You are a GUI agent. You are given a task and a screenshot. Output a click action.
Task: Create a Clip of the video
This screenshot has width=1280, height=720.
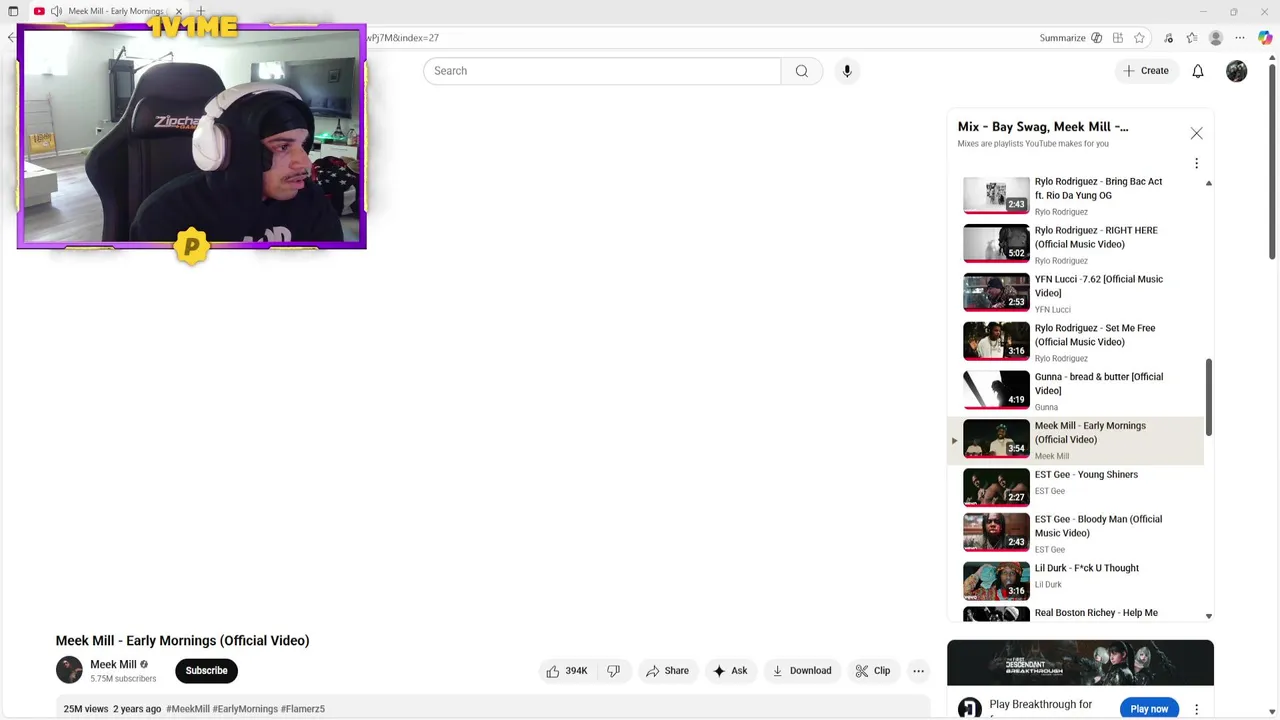pos(873,671)
